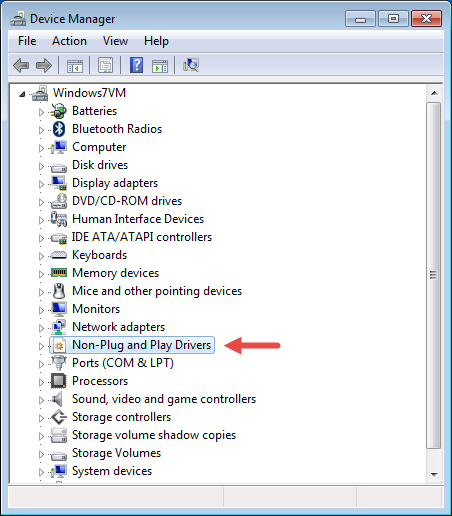Select the DVD/CD-ROM drives label

coord(127,201)
